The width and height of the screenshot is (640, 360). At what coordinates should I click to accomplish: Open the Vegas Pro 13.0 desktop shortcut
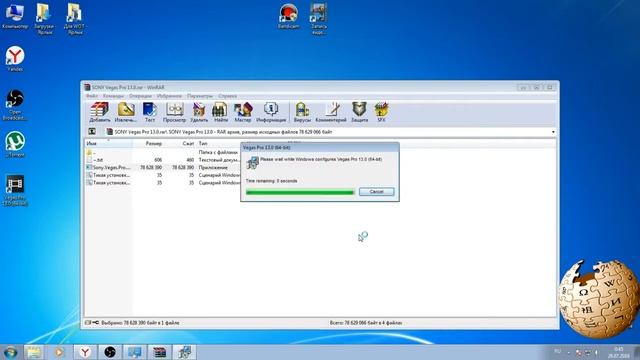tap(15, 190)
